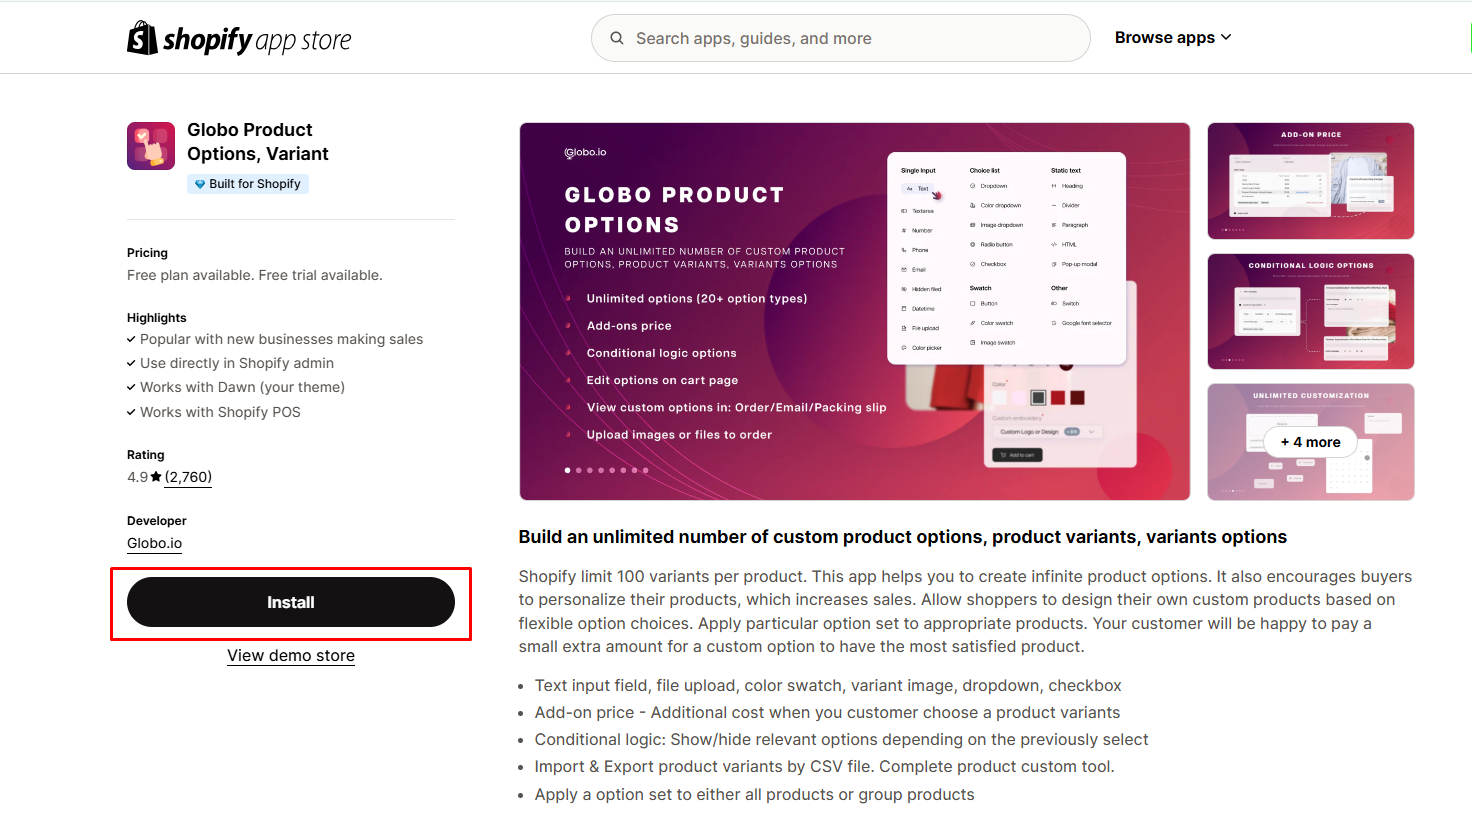Open the View demo store link
The width and height of the screenshot is (1472, 838).
[x=290, y=655]
